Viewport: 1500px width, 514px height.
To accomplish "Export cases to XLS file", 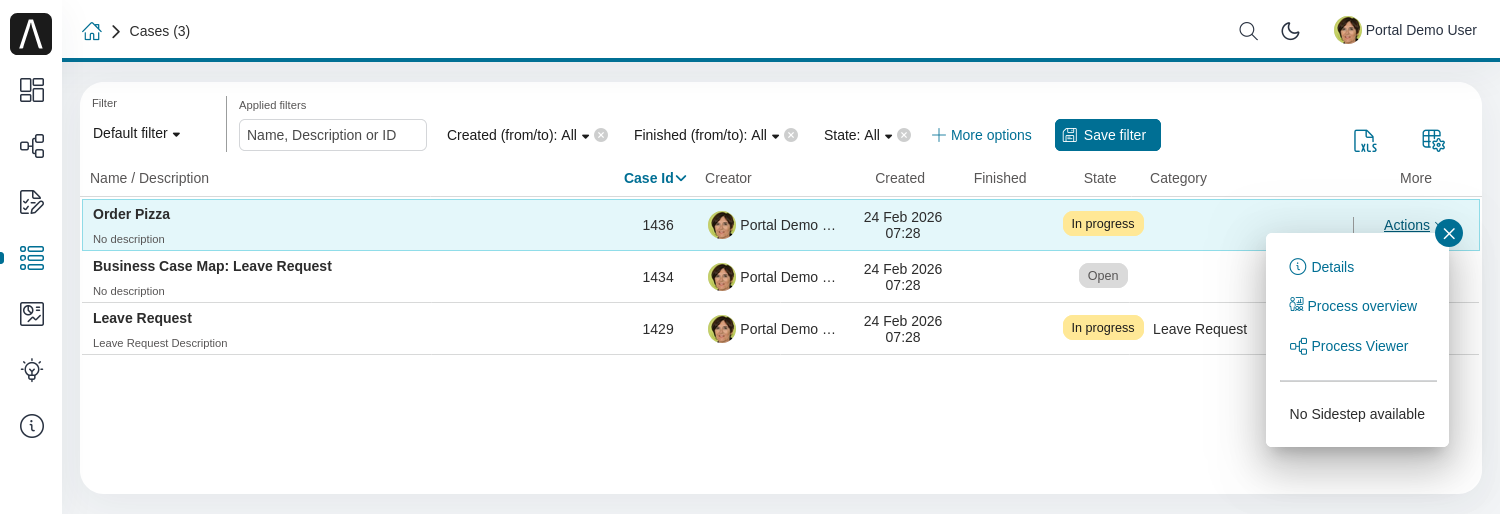I will (1365, 141).
